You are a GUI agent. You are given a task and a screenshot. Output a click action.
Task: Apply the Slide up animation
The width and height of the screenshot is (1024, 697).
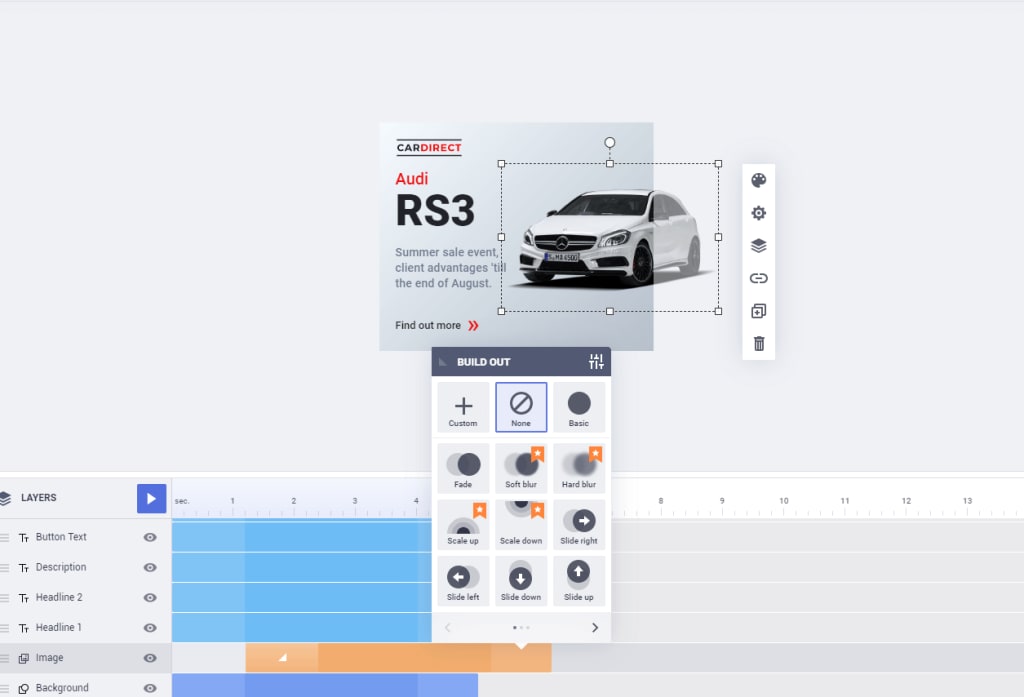coord(579,581)
